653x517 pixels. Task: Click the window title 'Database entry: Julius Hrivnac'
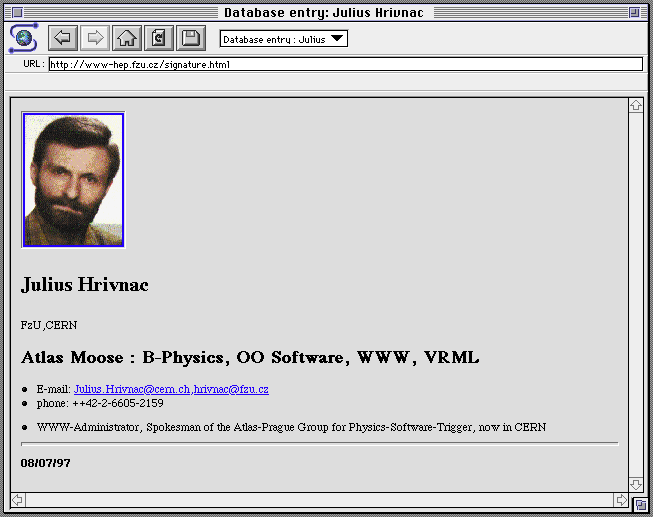click(324, 12)
